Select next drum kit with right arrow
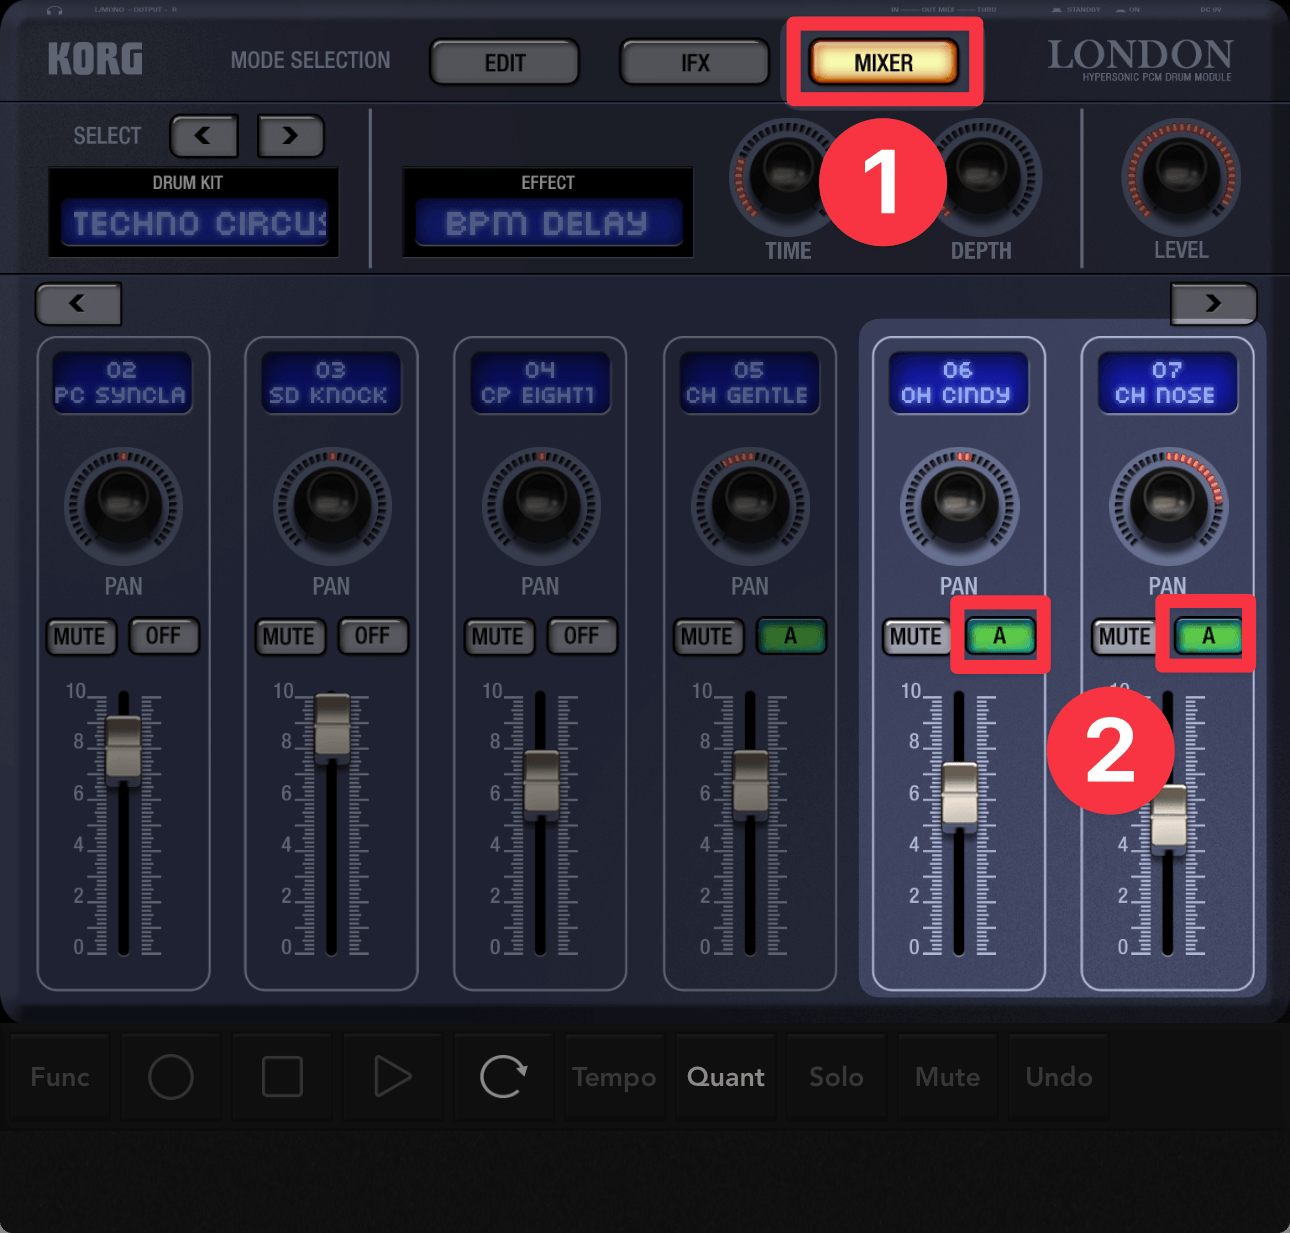 click(290, 136)
